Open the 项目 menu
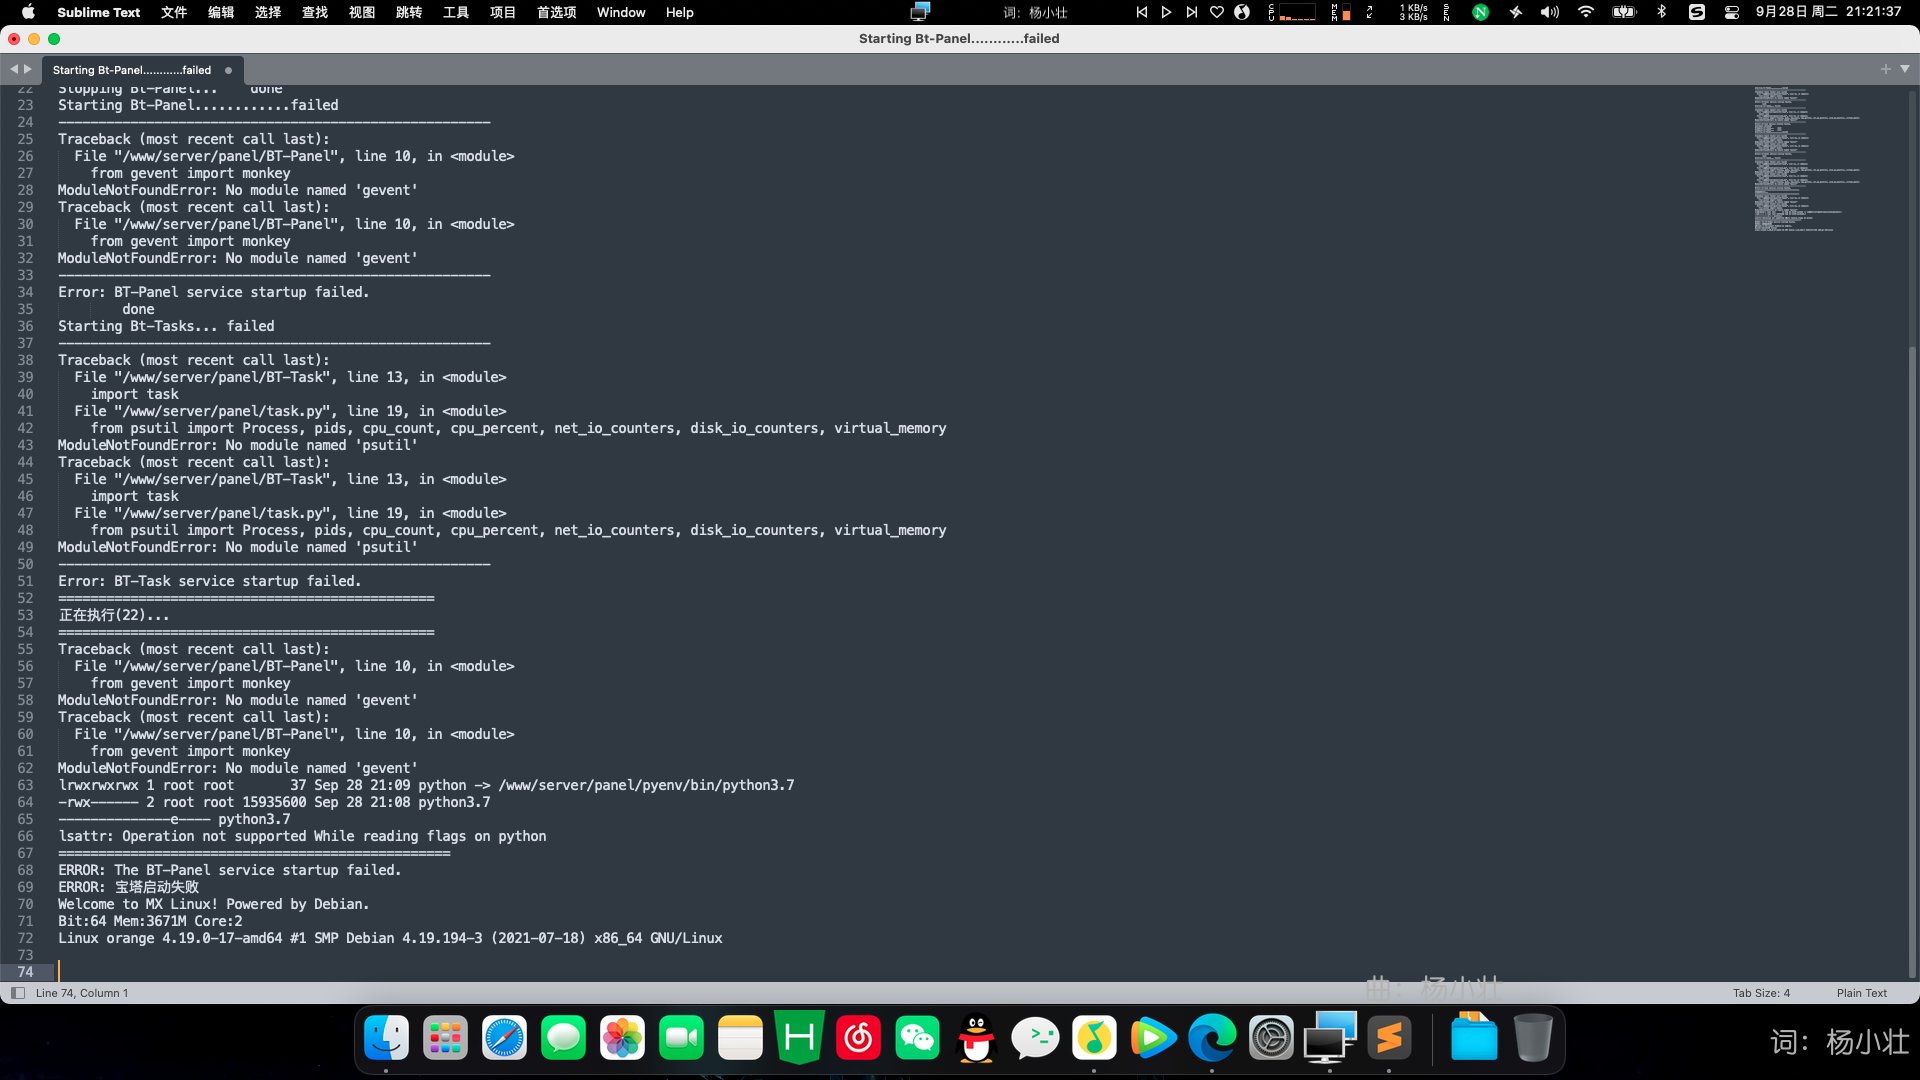 coord(503,12)
